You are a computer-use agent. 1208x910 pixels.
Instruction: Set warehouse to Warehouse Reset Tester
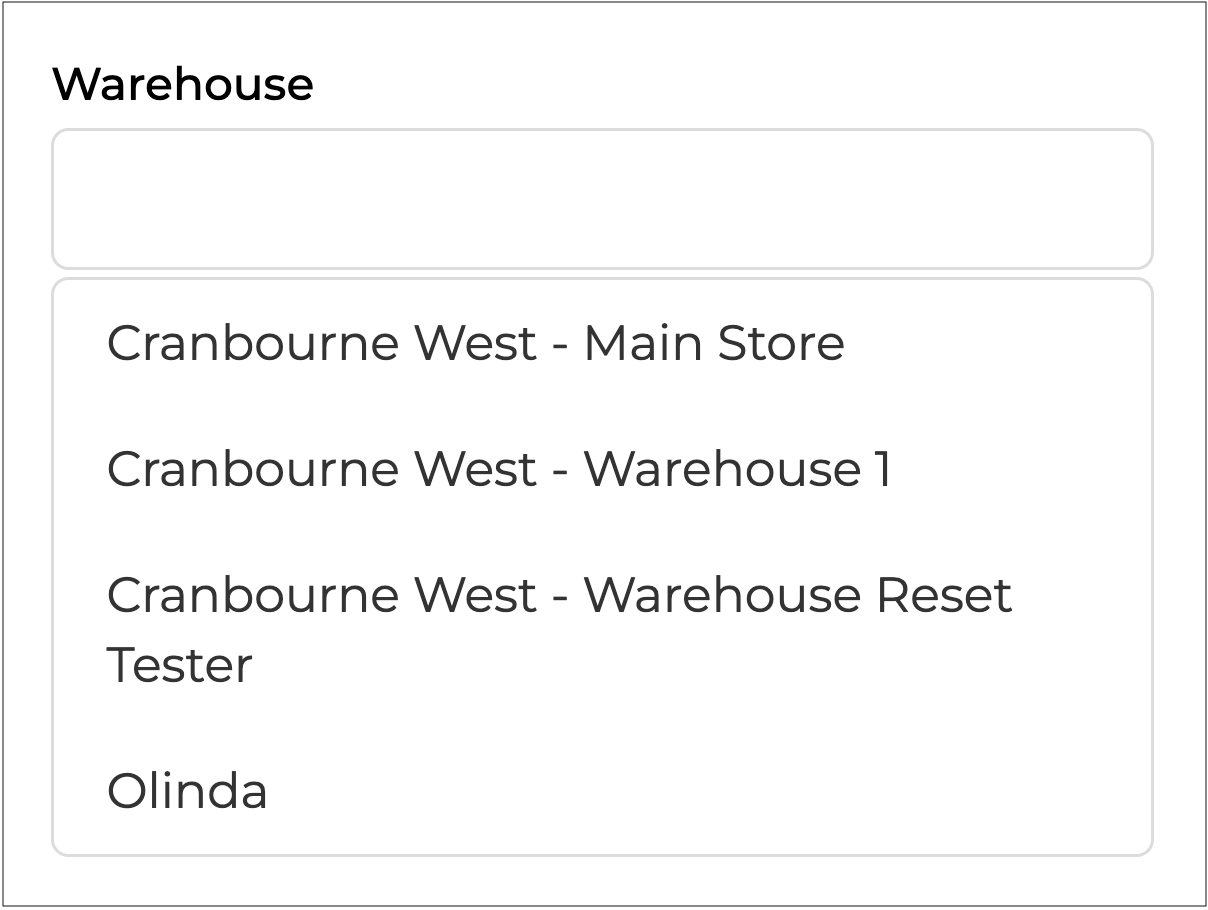pyautogui.click(x=559, y=629)
